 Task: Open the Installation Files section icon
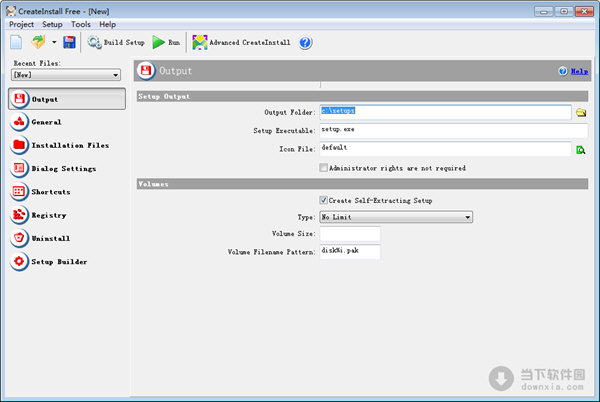[19, 145]
